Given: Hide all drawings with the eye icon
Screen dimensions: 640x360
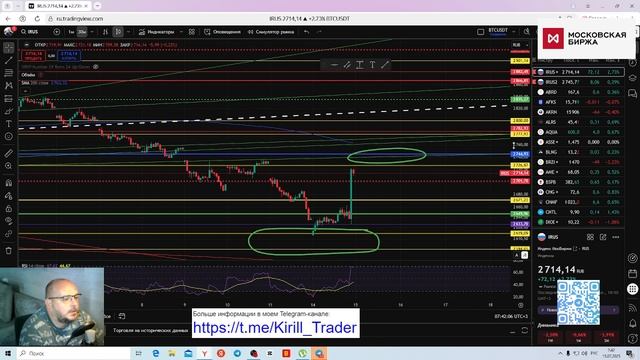Looking at the screenshot, I should 9,221.
